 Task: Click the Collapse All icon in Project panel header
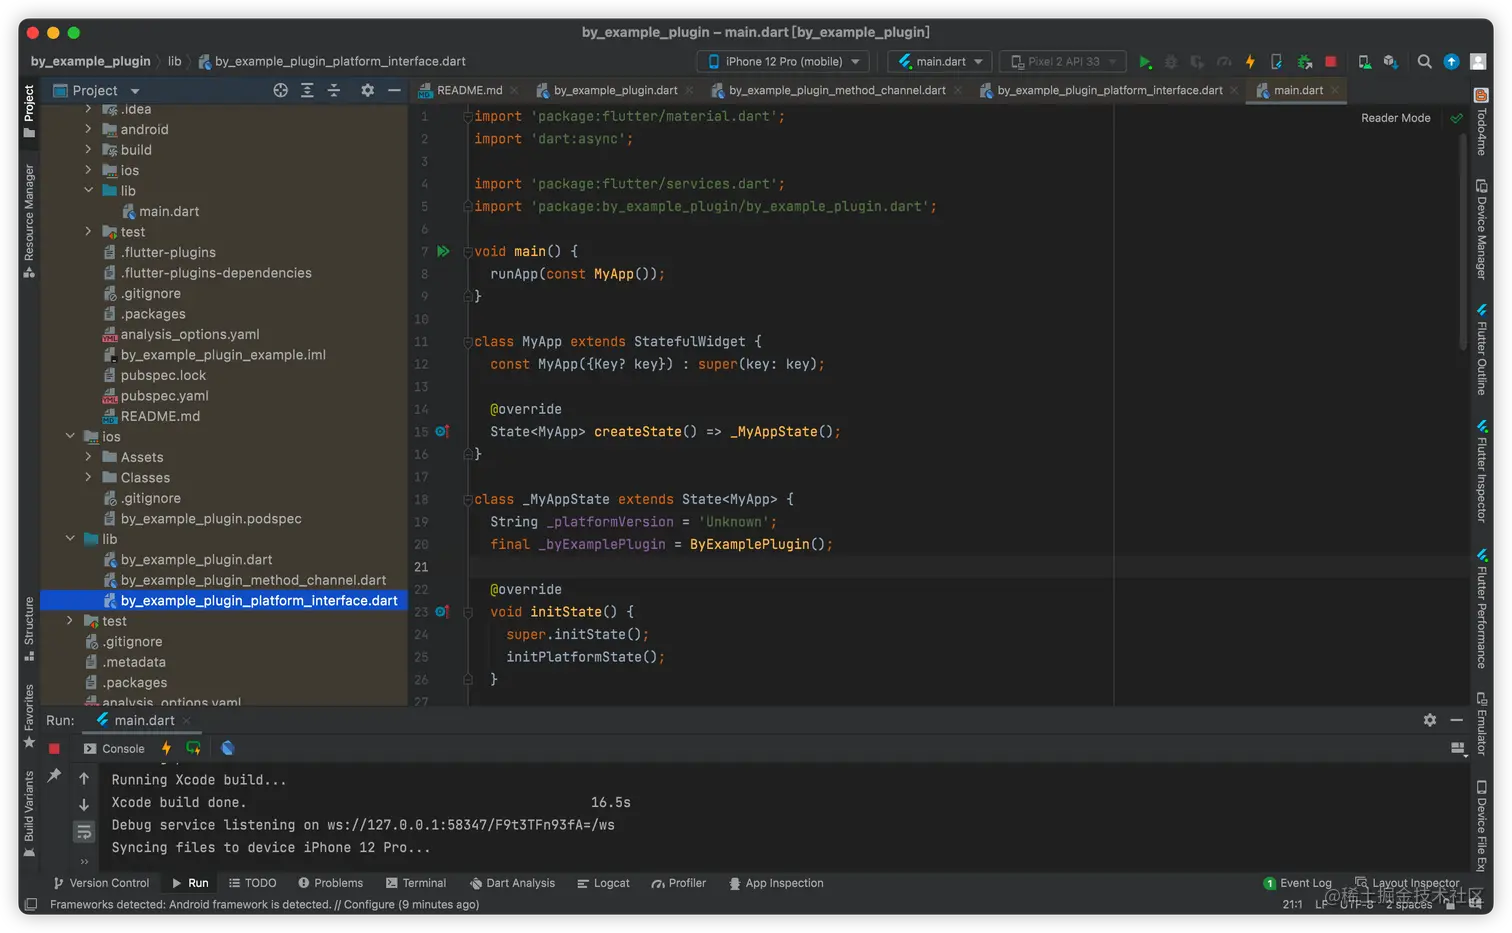pos(334,90)
